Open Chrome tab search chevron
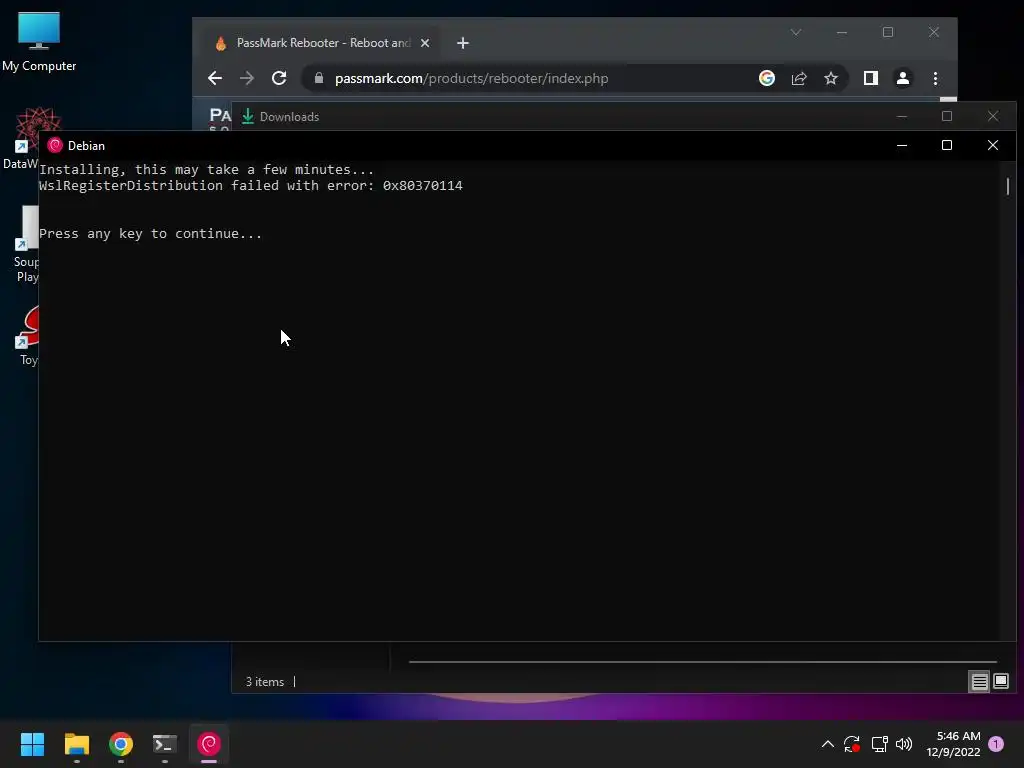 coord(795,32)
